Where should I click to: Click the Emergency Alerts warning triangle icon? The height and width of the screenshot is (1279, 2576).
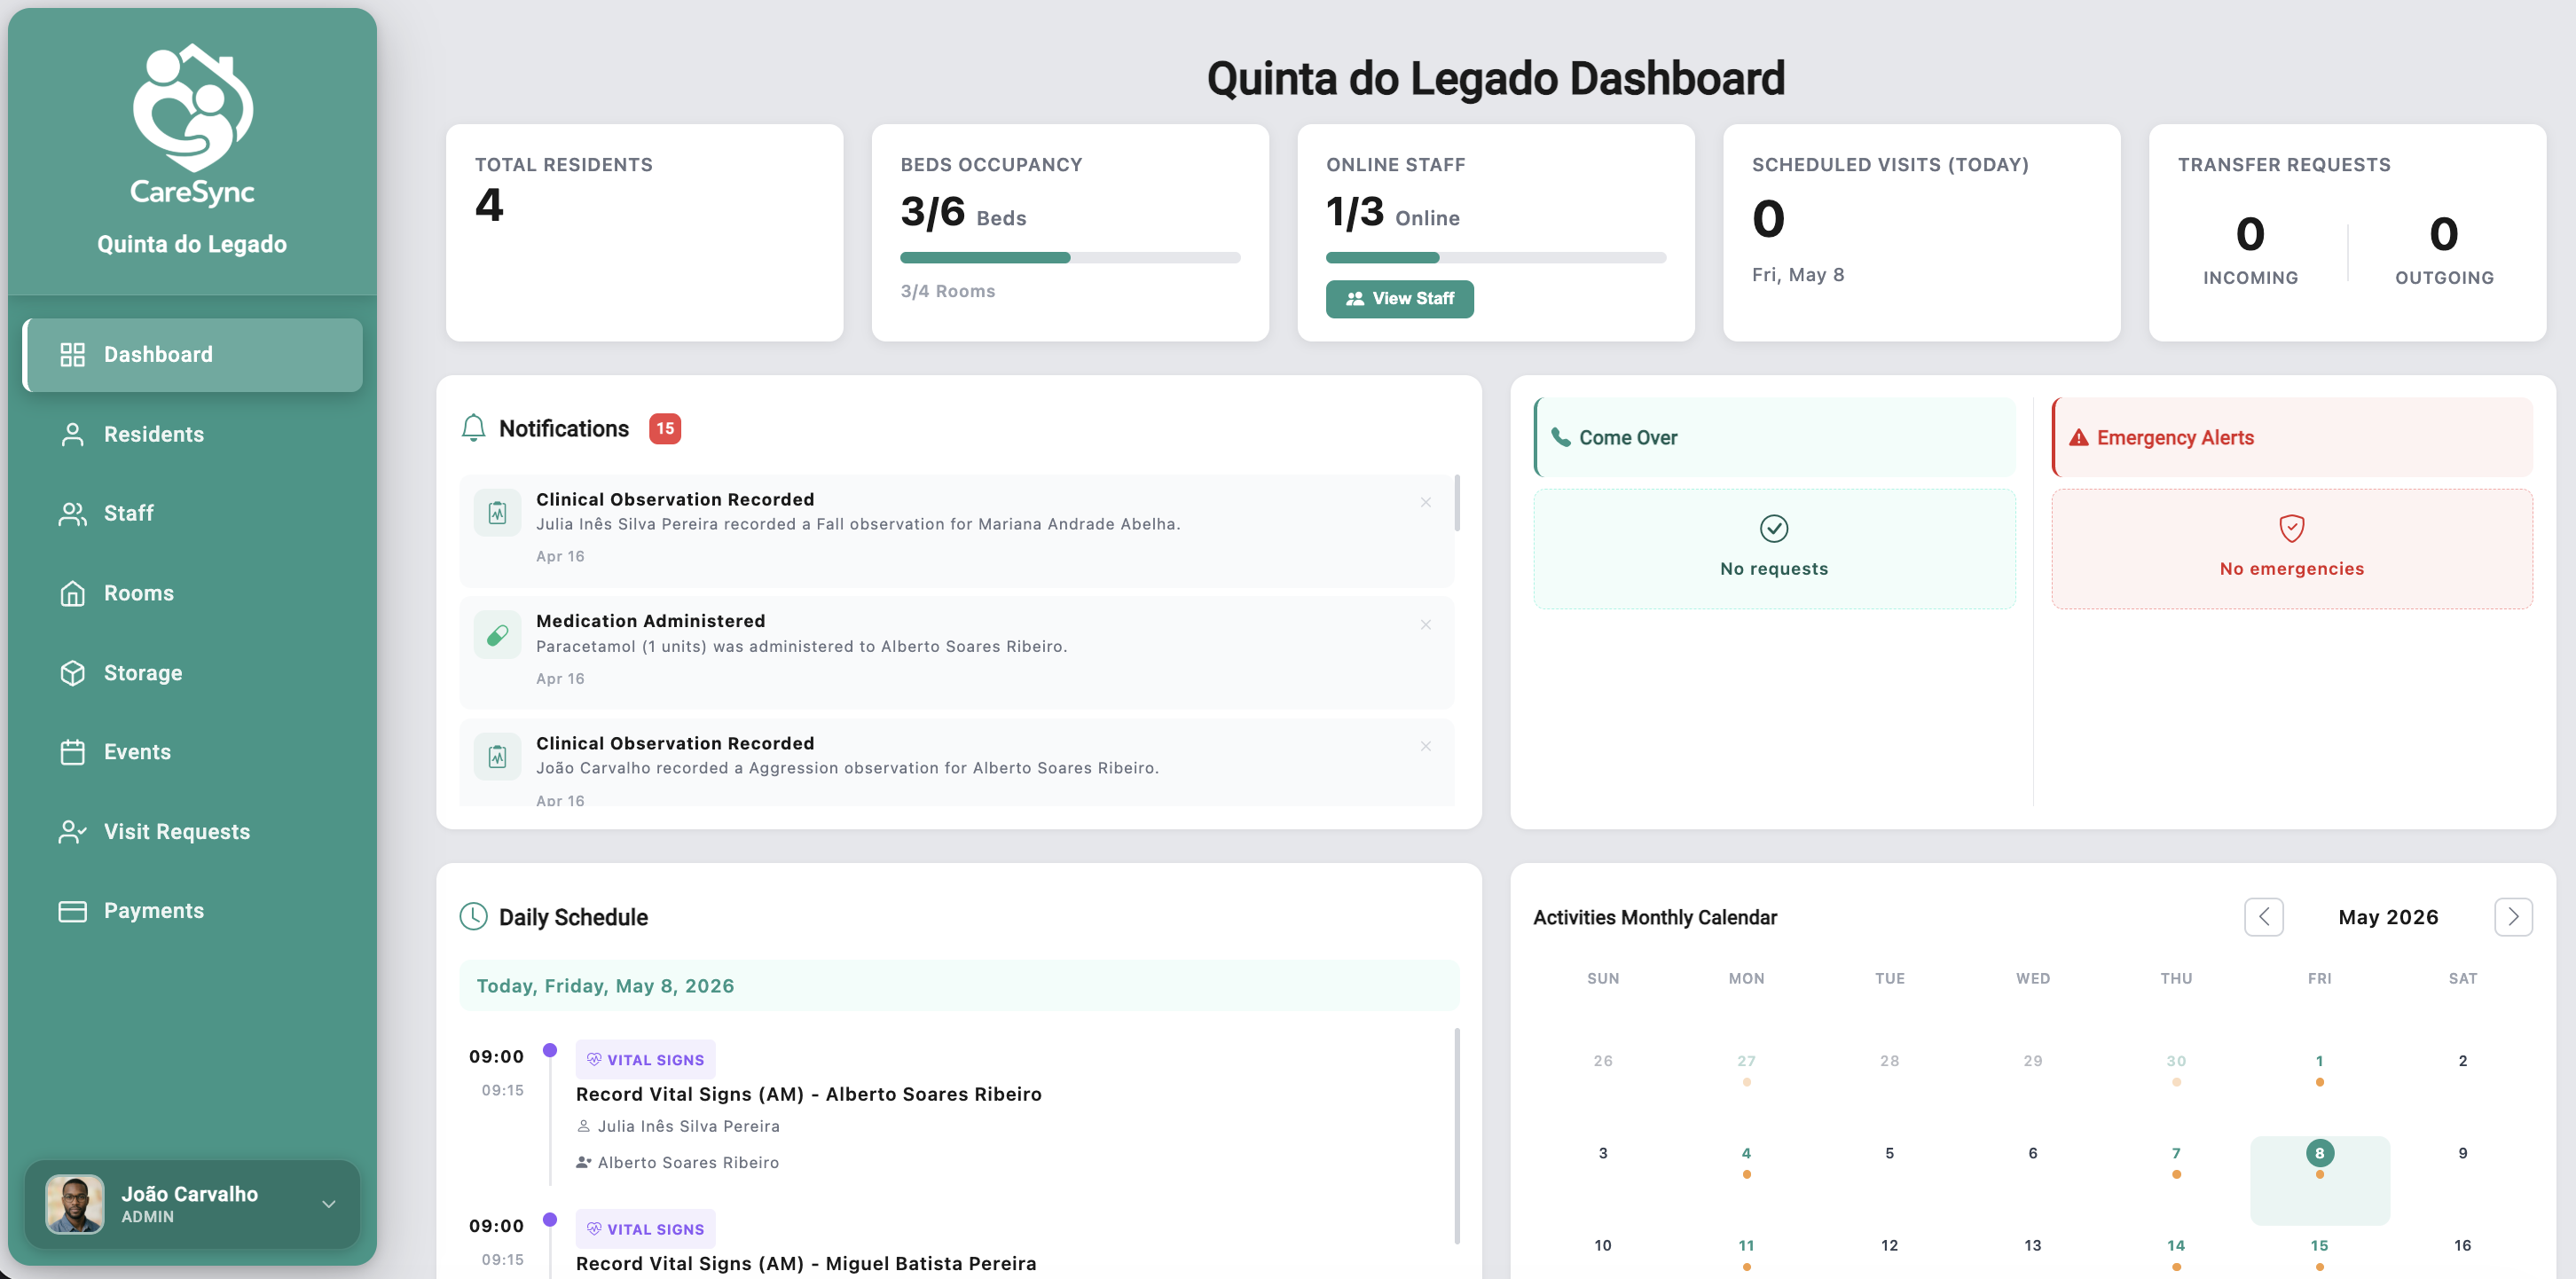tap(2079, 437)
